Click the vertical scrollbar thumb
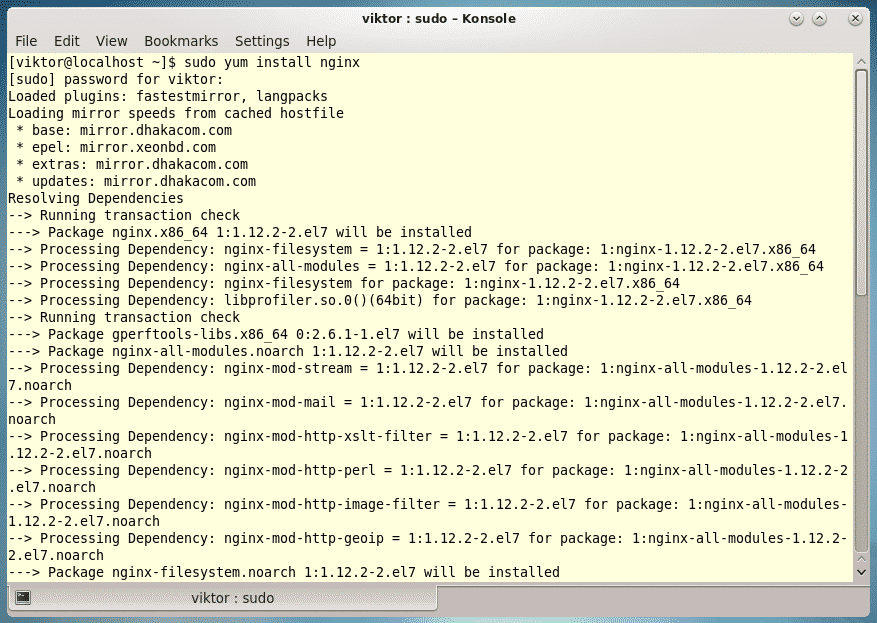Viewport: 877px width, 623px height. 861,182
